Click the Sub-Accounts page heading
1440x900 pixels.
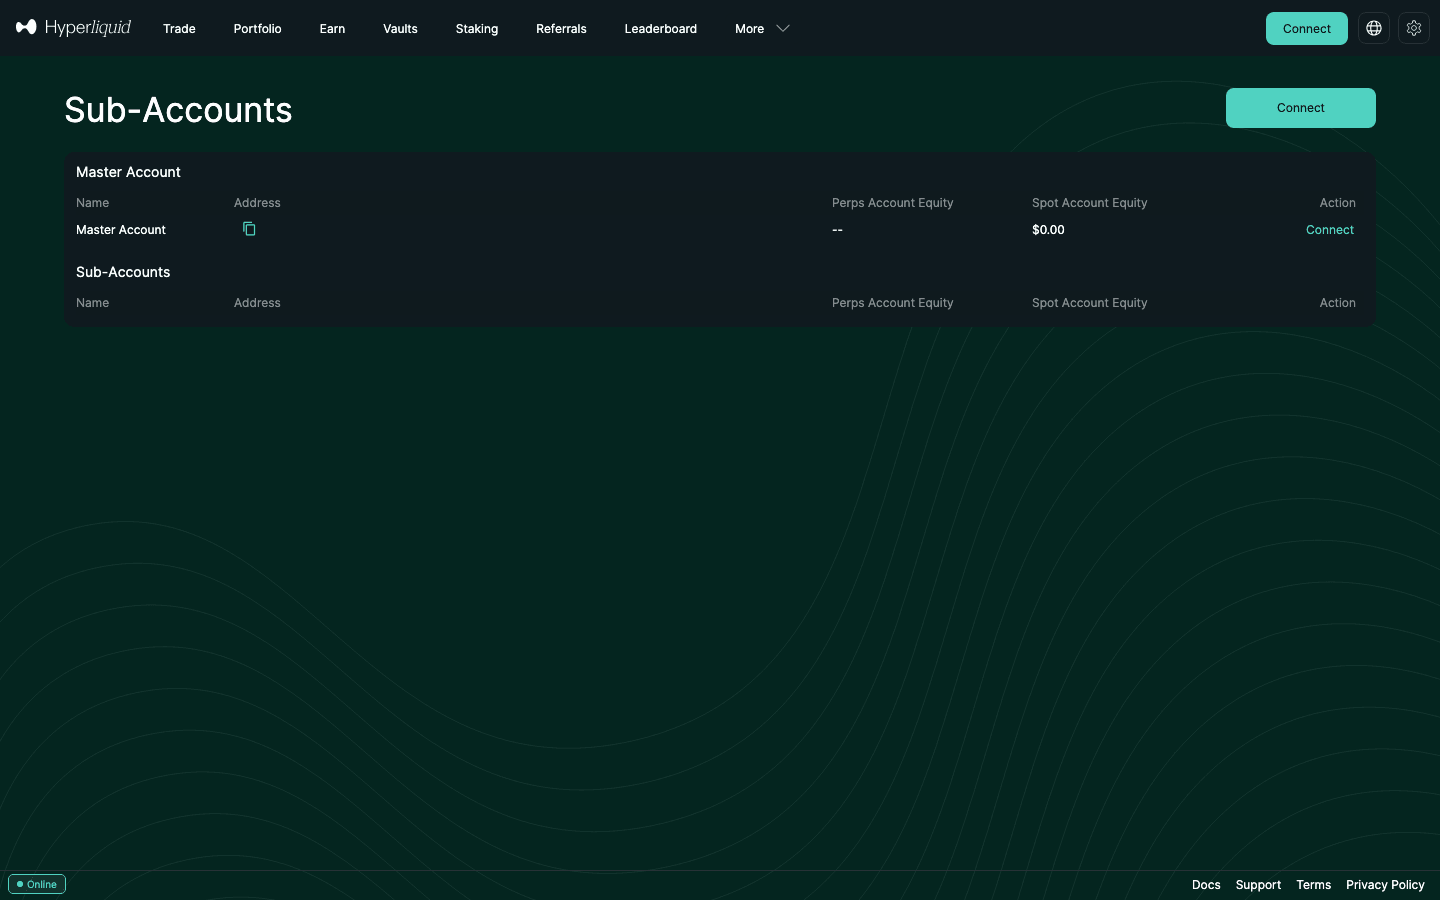(x=178, y=110)
